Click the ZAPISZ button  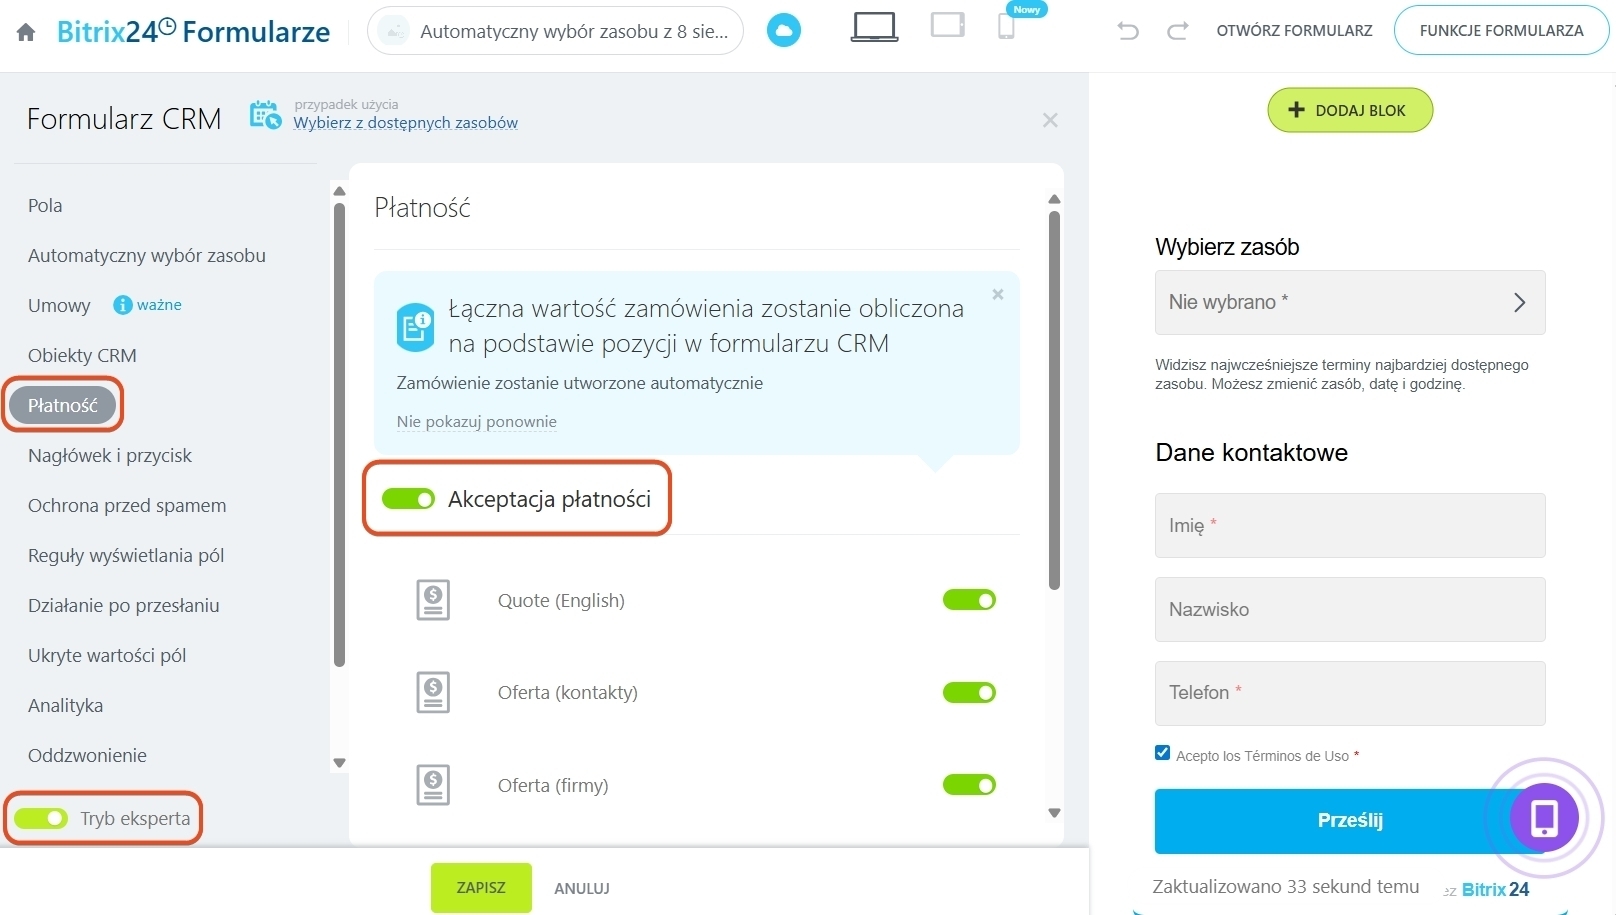click(x=481, y=888)
